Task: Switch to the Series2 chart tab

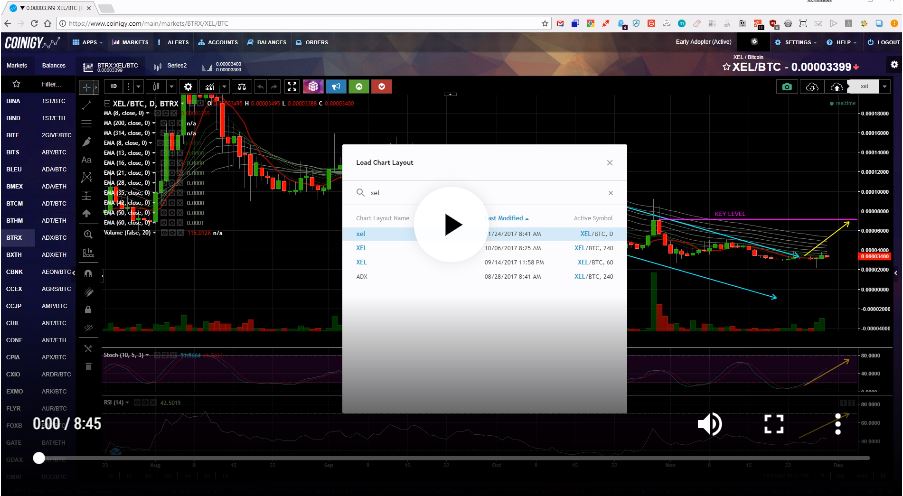Action: tap(171, 66)
